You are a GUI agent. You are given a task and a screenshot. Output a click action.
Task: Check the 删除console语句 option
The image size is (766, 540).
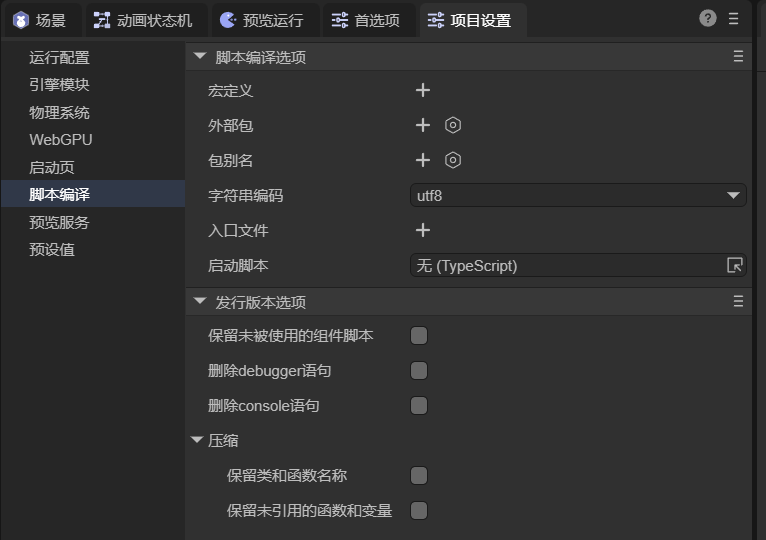(x=419, y=406)
